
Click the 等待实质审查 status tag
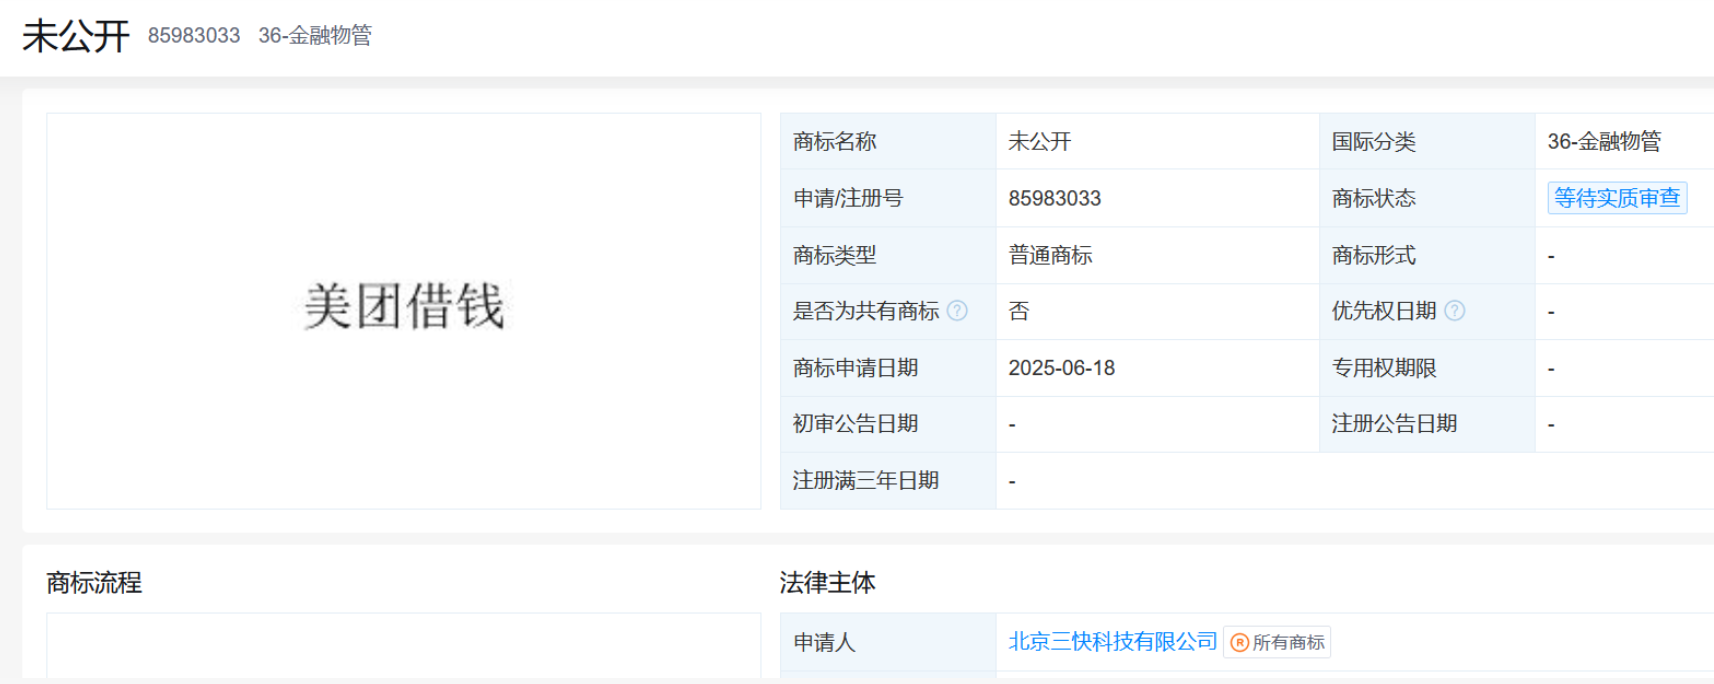coord(1616,198)
